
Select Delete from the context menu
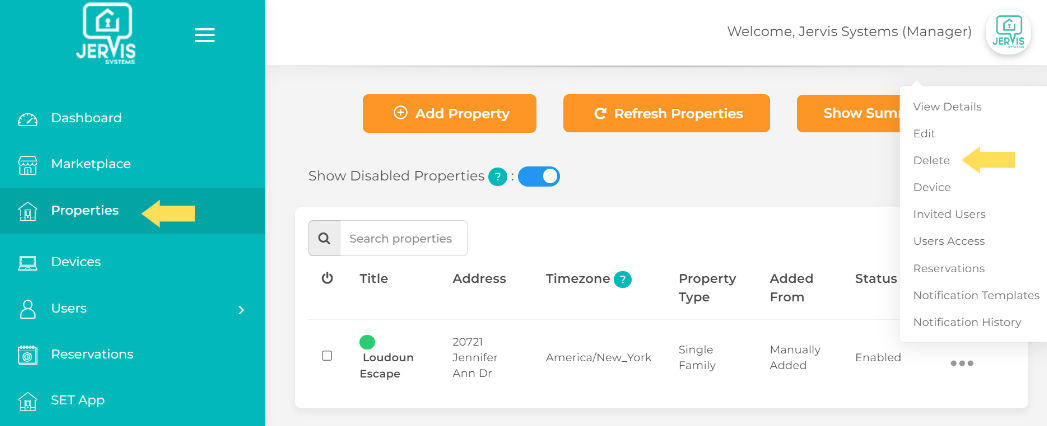click(931, 160)
